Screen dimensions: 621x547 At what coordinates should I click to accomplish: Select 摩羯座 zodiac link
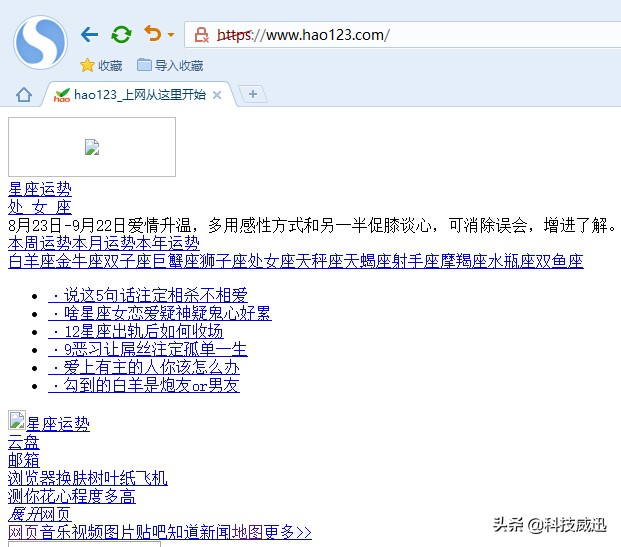pos(463,261)
